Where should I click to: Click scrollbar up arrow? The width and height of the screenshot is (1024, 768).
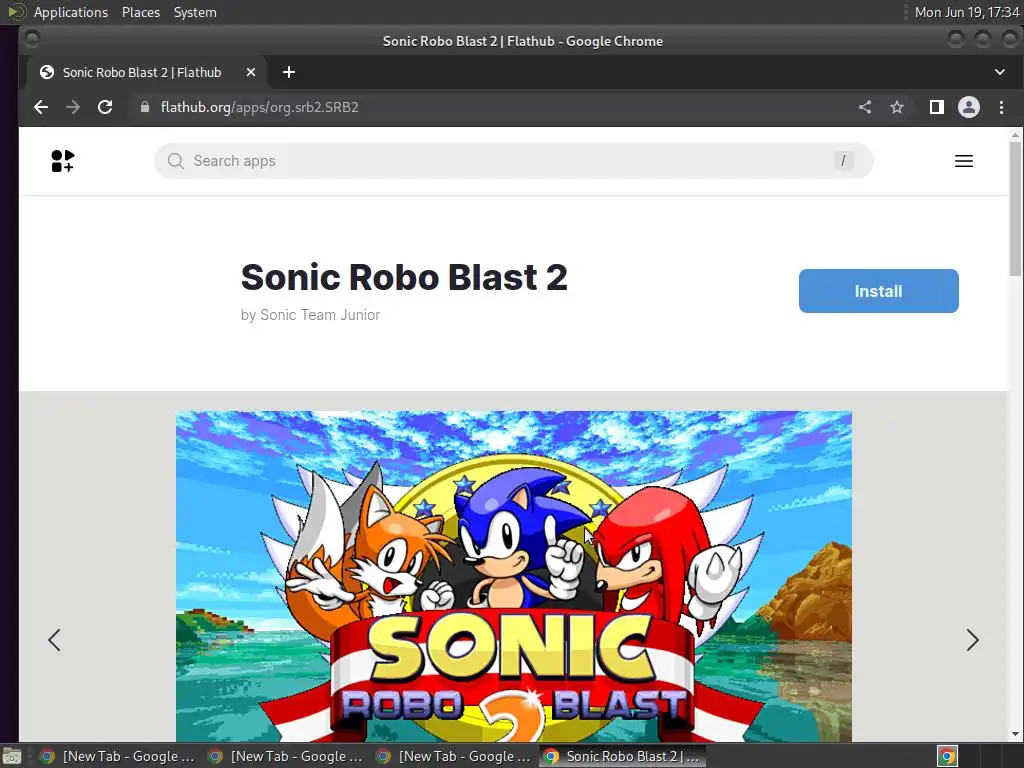[1015, 135]
